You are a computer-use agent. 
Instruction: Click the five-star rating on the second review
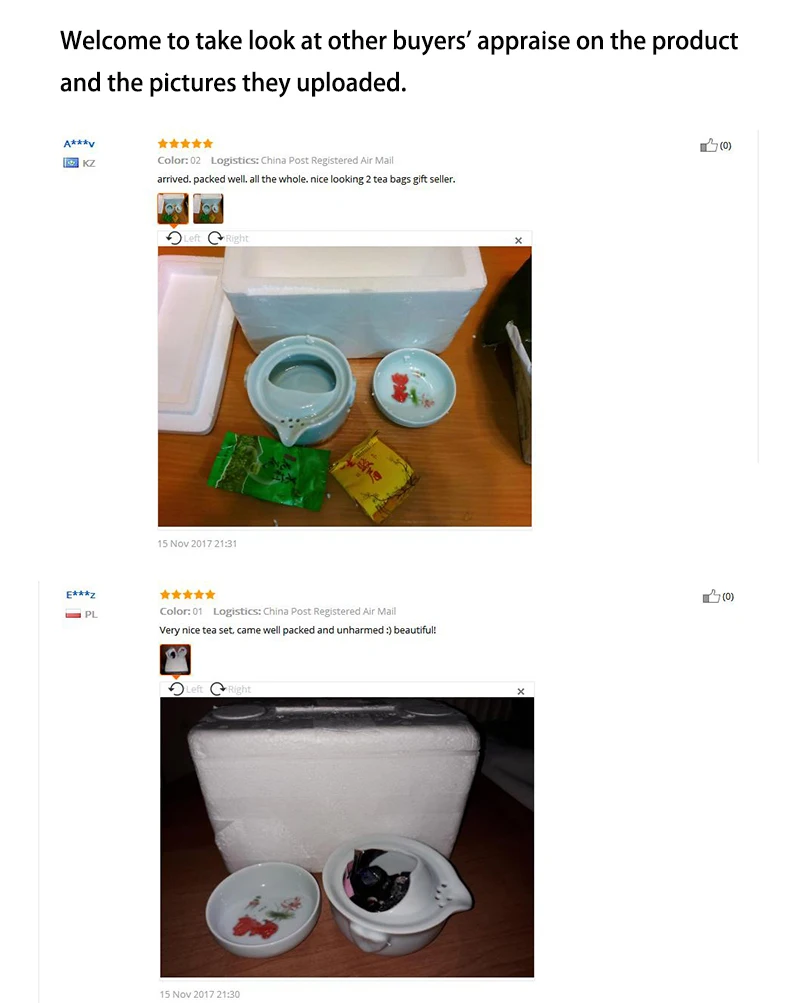point(187,595)
